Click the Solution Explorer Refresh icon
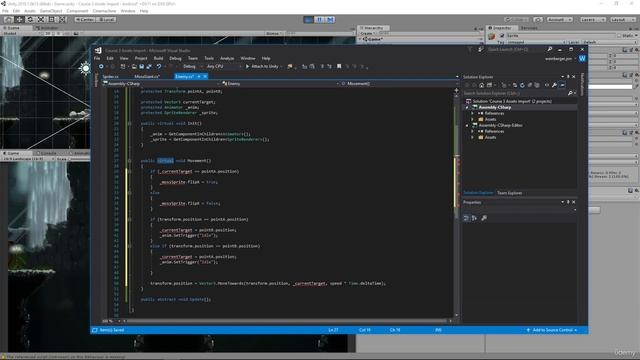Image resolution: width=640 pixels, height=360 pixels. pyautogui.click(x=522, y=85)
